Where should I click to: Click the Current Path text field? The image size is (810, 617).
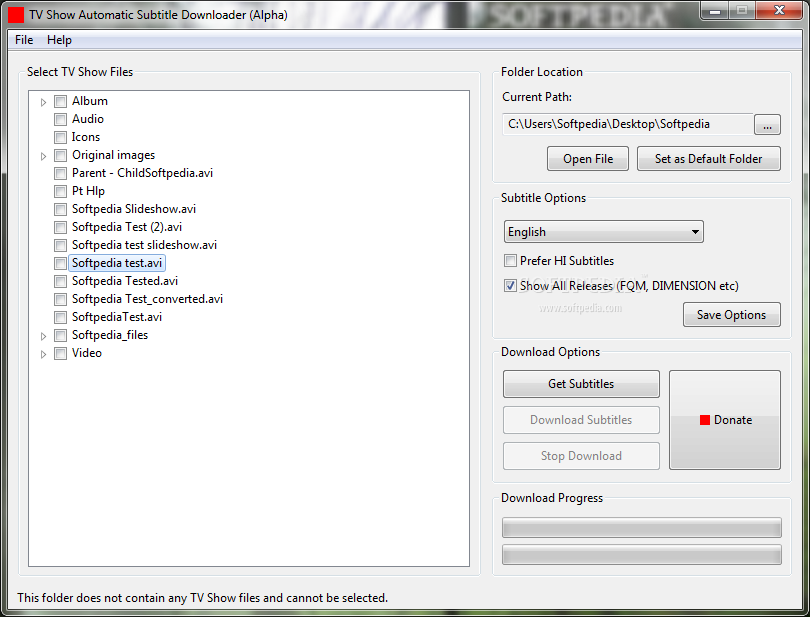point(627,124)
